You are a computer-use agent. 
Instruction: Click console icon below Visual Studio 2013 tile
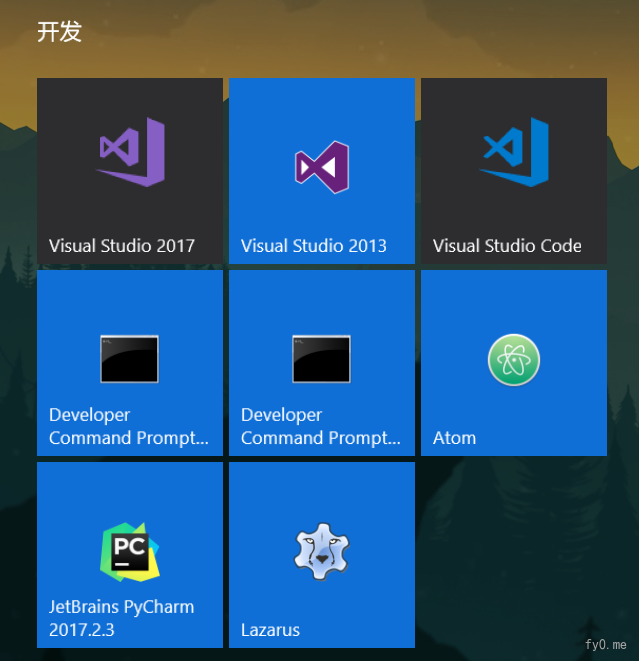(x=321, y=359)
